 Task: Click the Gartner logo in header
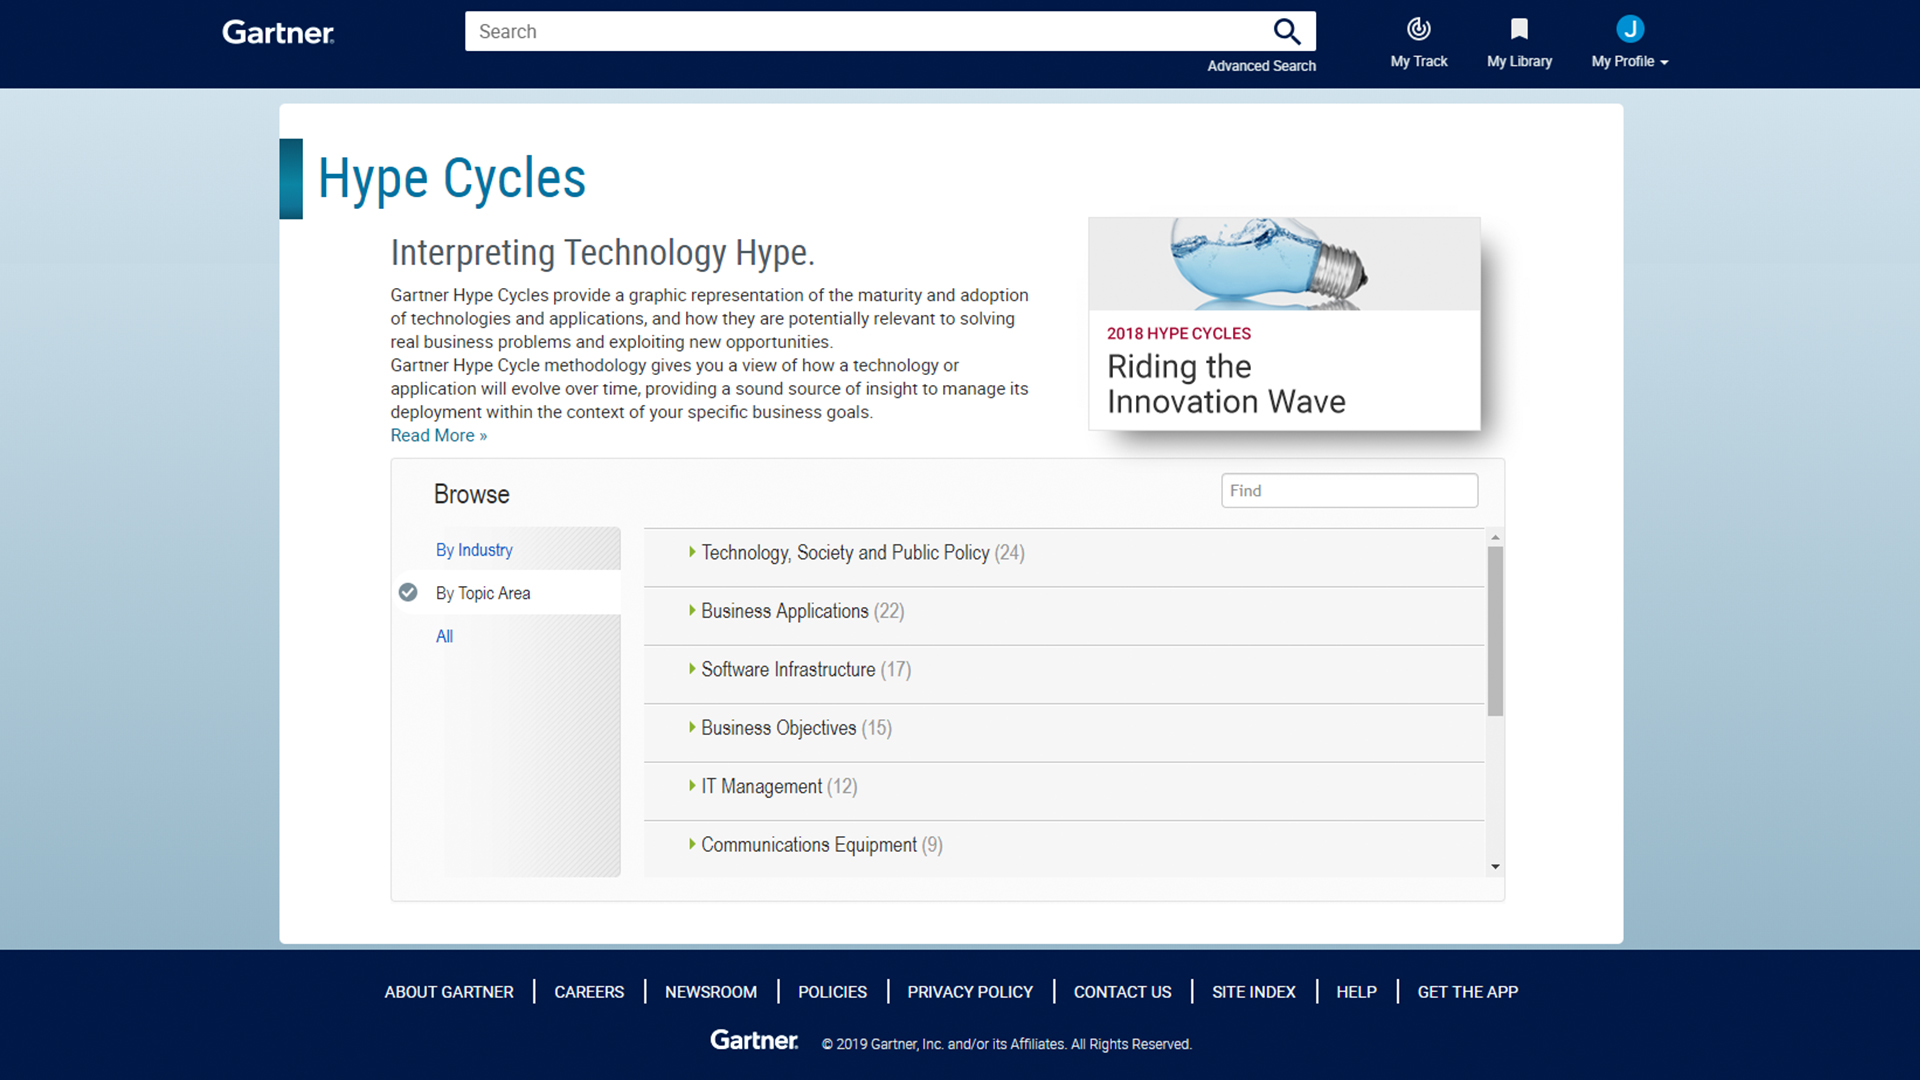(x=278, y=32)
